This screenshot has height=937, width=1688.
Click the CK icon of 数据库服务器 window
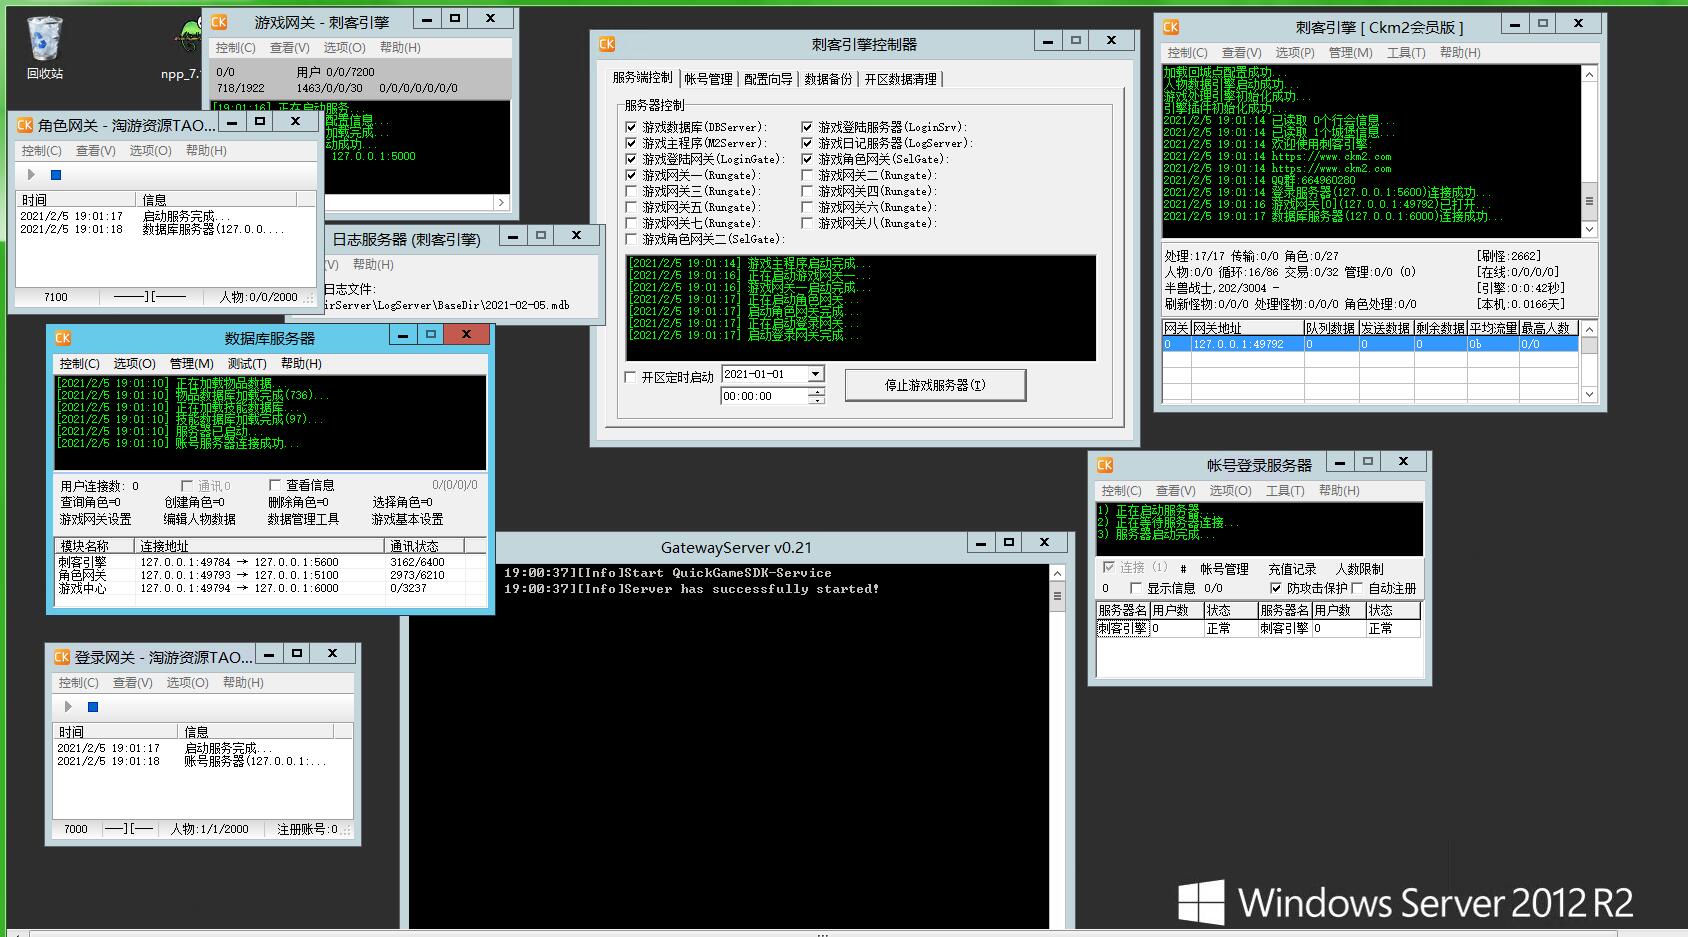pyautogui.click(x=63, y=338)
